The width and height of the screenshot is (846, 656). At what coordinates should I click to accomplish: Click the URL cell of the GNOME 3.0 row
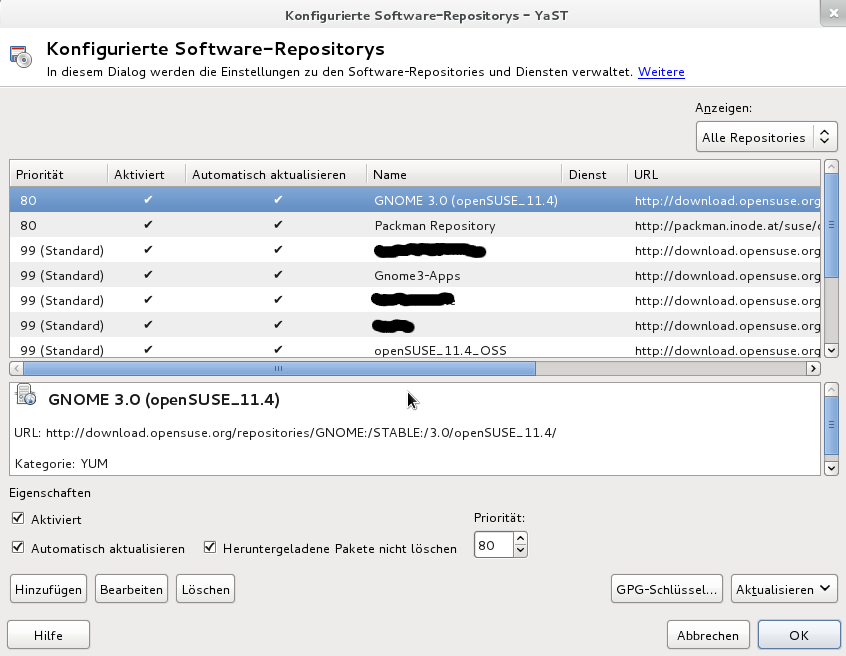tap(727, 201)
